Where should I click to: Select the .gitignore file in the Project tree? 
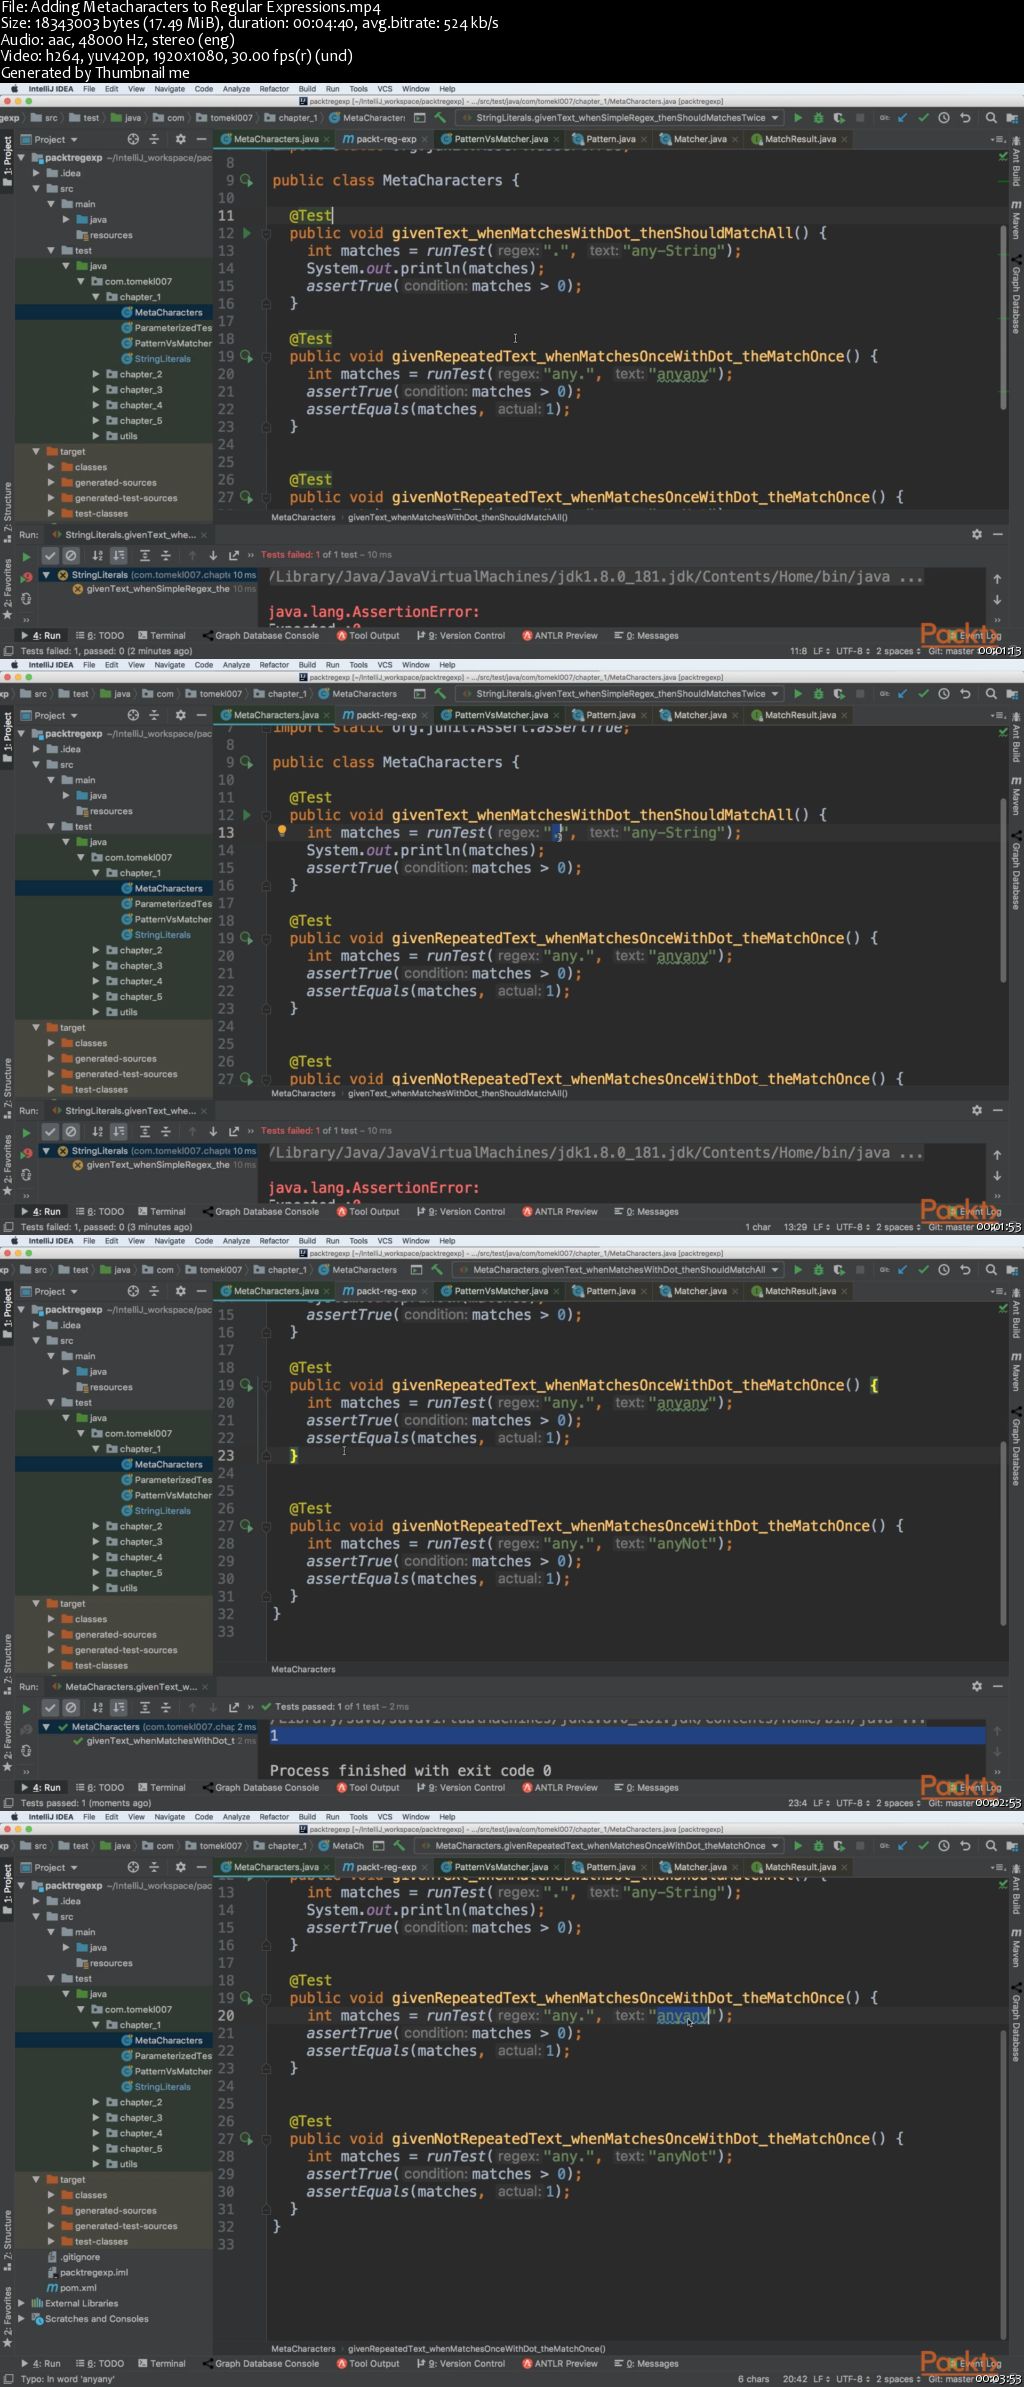pos(80,2257)
